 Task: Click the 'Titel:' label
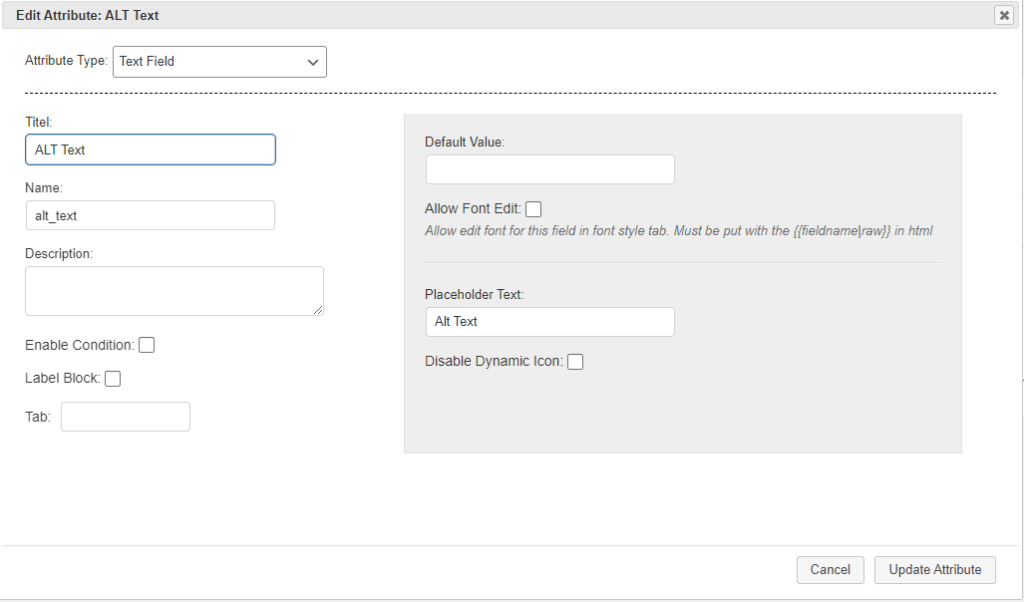[39, 122]
